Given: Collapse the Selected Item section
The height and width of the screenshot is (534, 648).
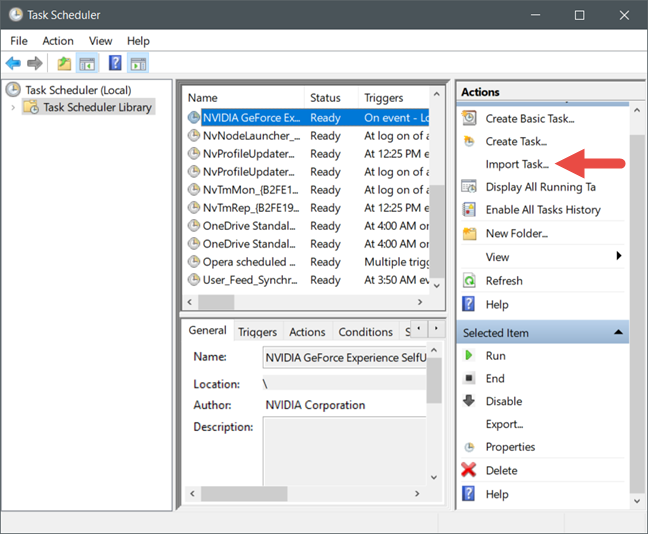Looking at the screenshot, I should point(618,332).
